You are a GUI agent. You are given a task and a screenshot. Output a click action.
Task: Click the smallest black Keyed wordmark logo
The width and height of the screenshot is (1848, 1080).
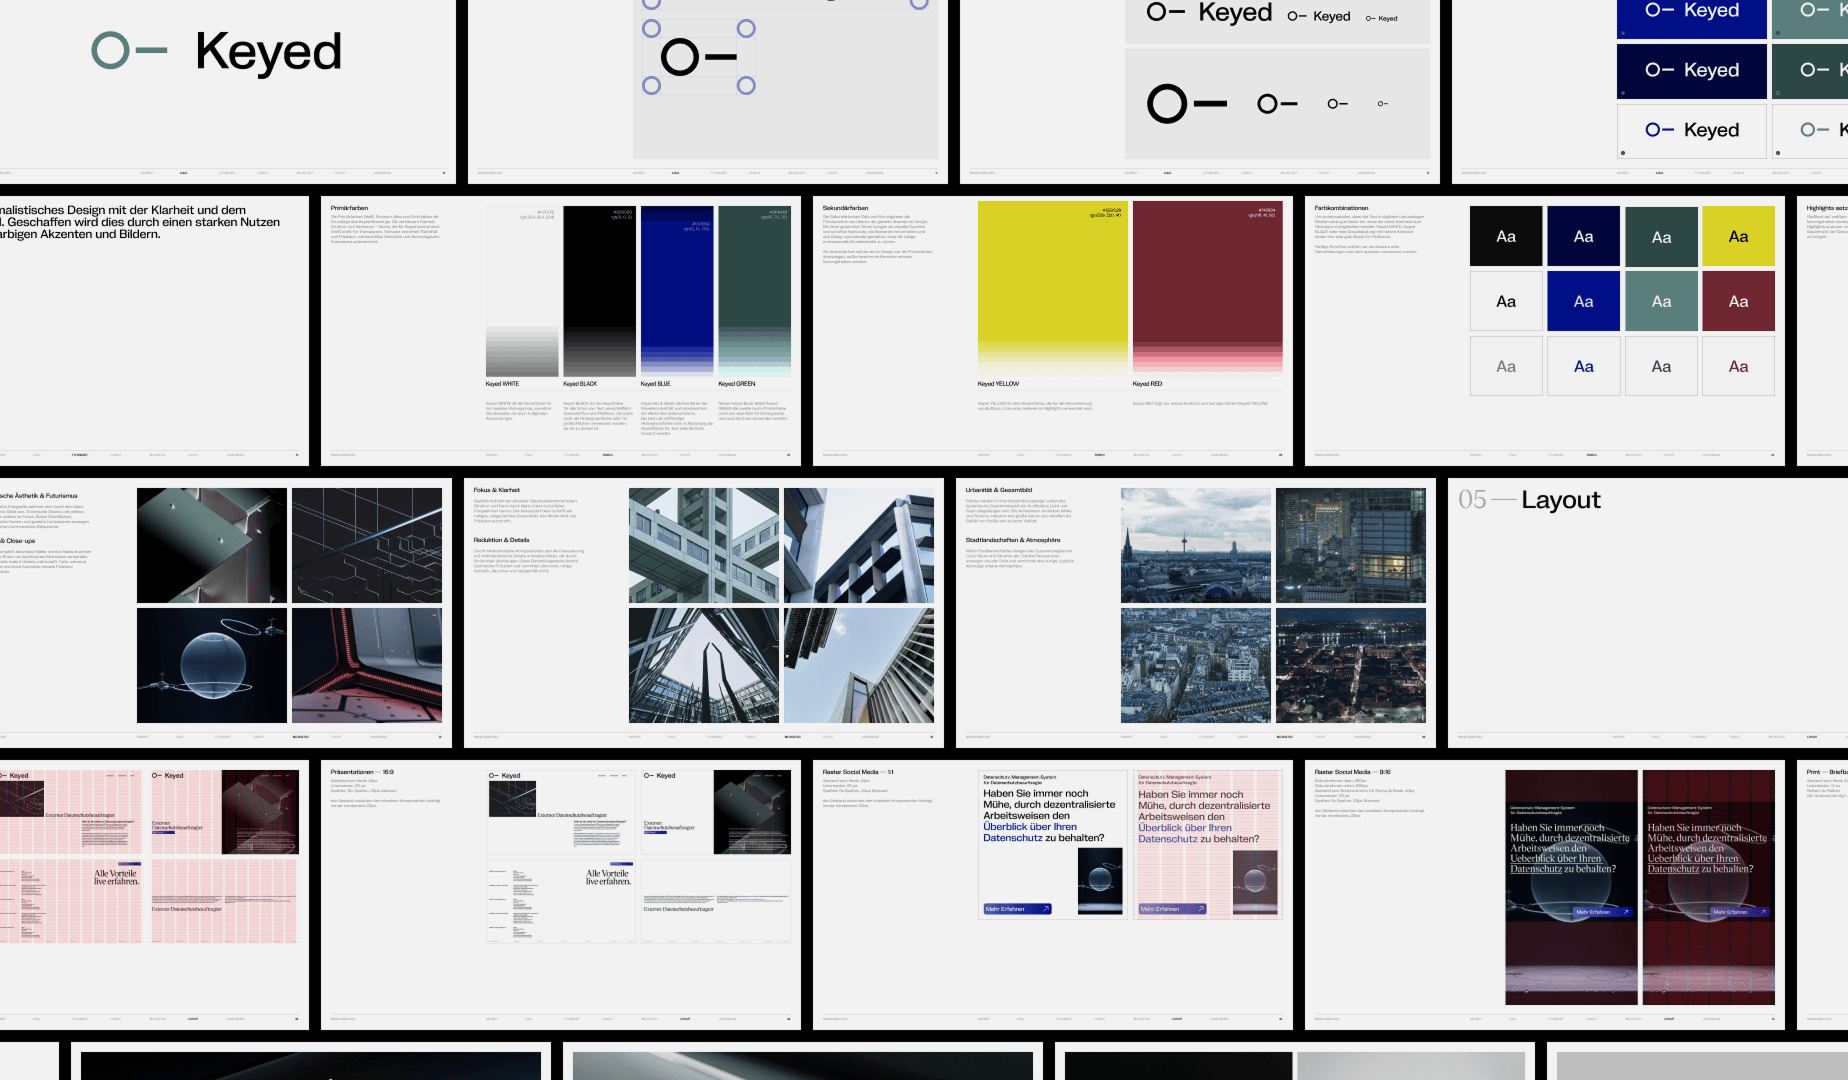1382,18
